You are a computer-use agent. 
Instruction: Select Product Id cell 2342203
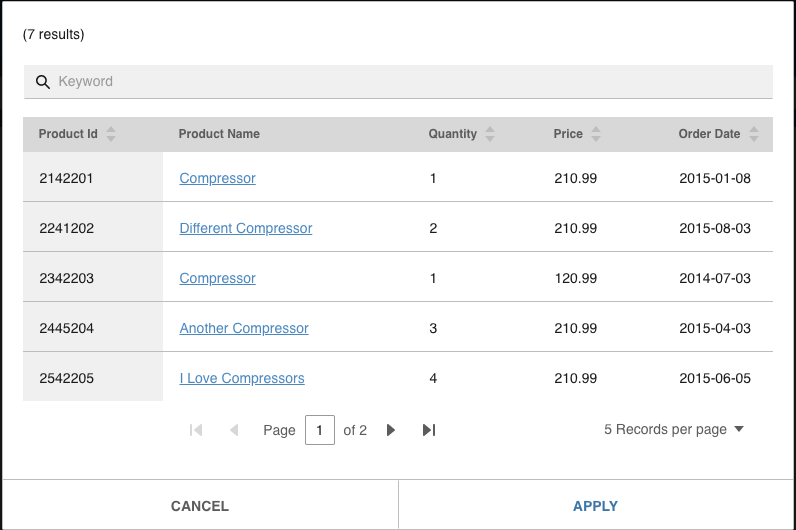[x=93, y=278]
